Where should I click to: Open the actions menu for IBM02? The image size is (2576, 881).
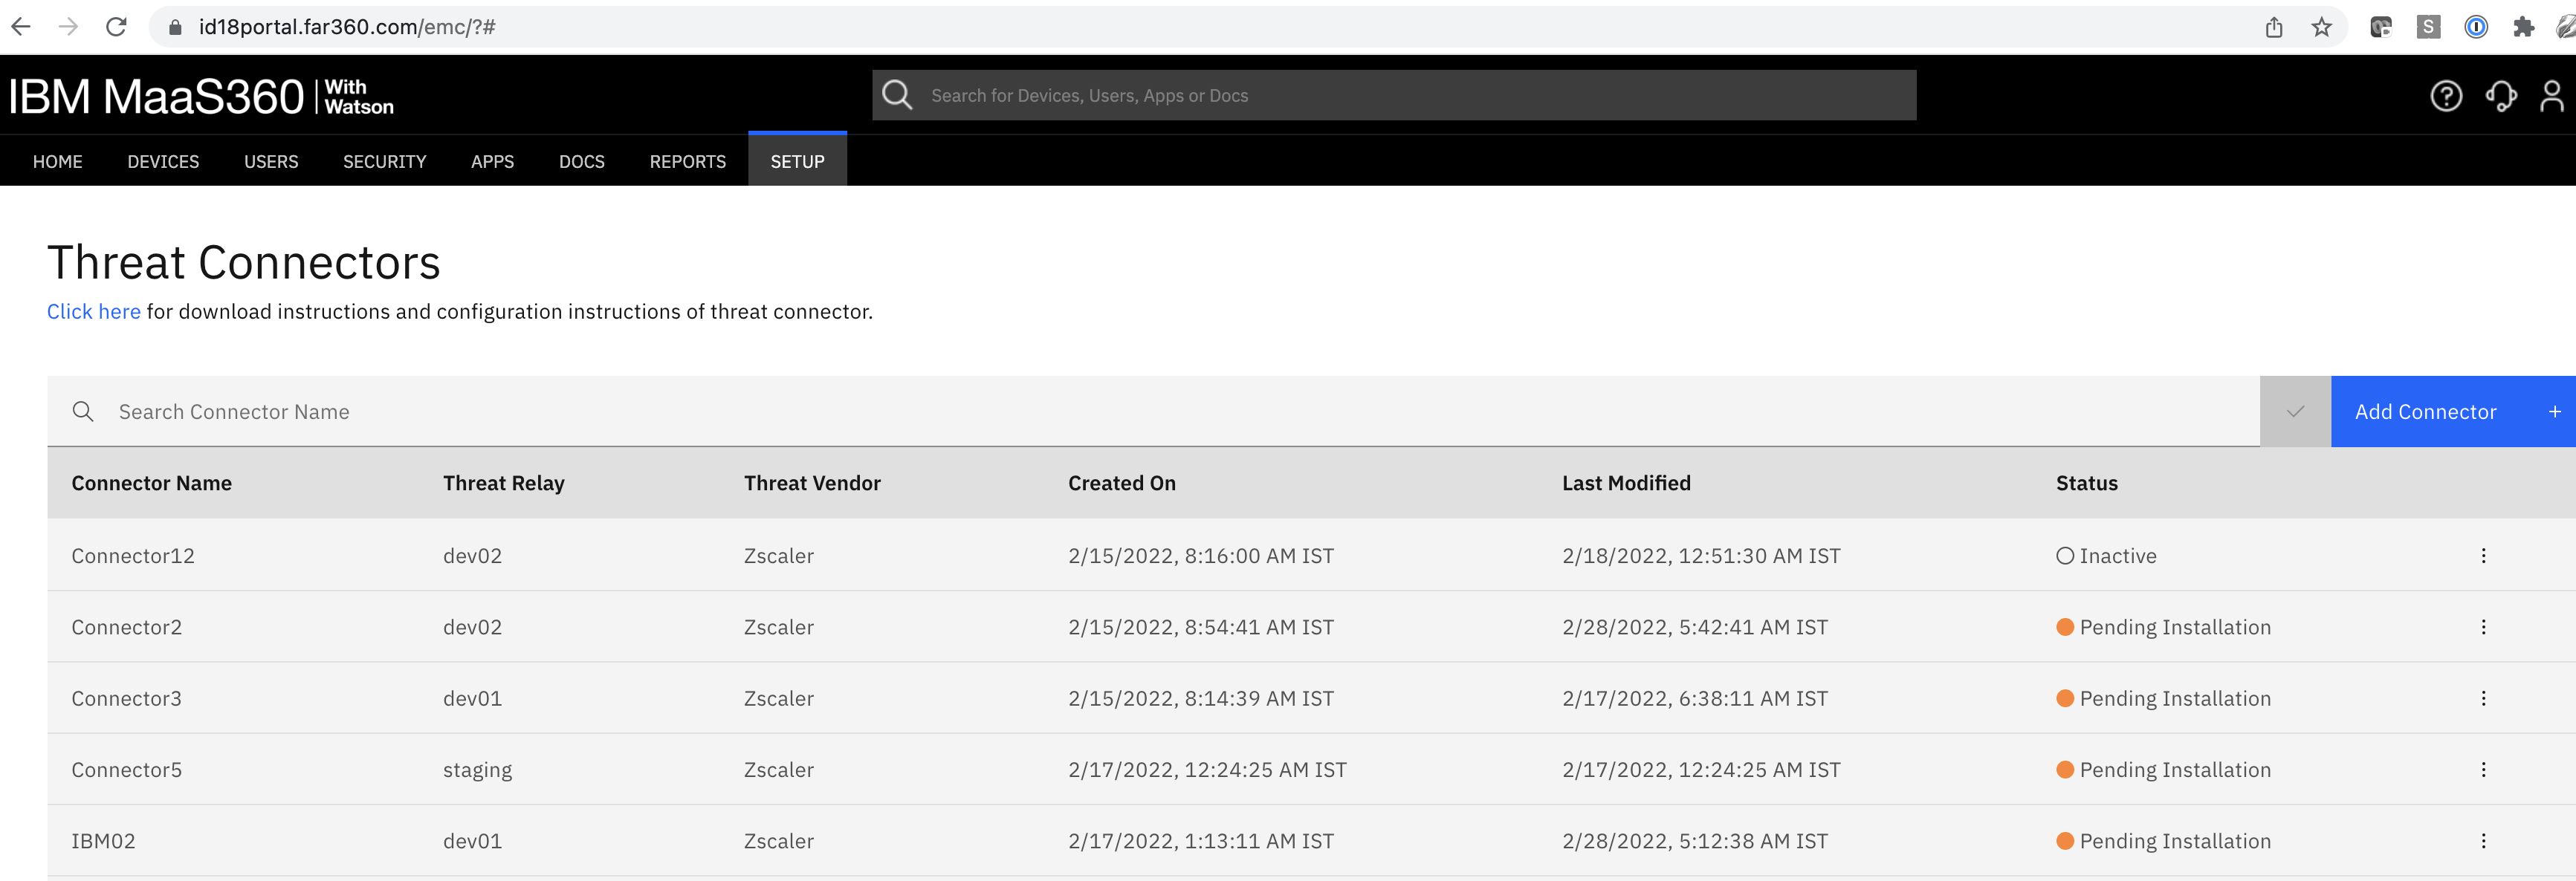[x=2483, y=841]
